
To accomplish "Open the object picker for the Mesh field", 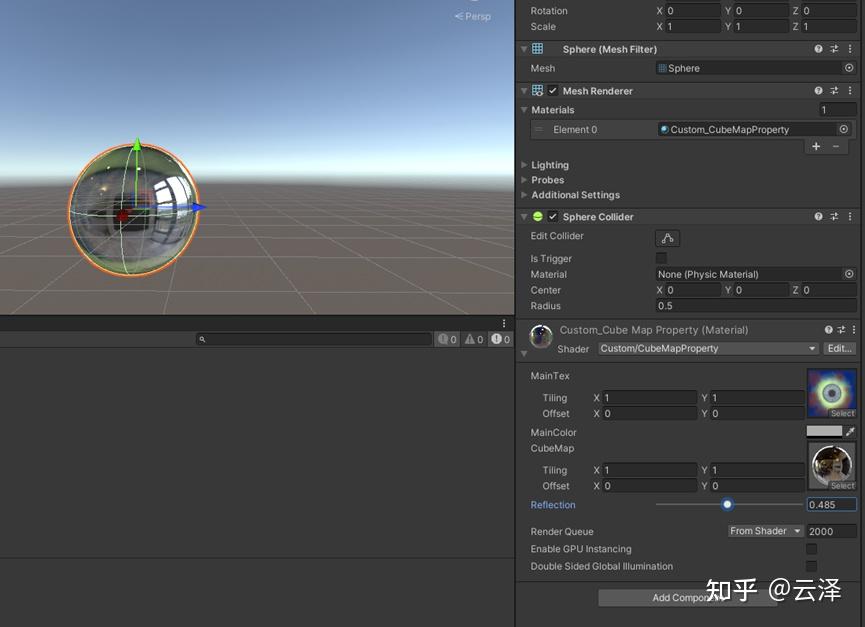I will (849, 68).
